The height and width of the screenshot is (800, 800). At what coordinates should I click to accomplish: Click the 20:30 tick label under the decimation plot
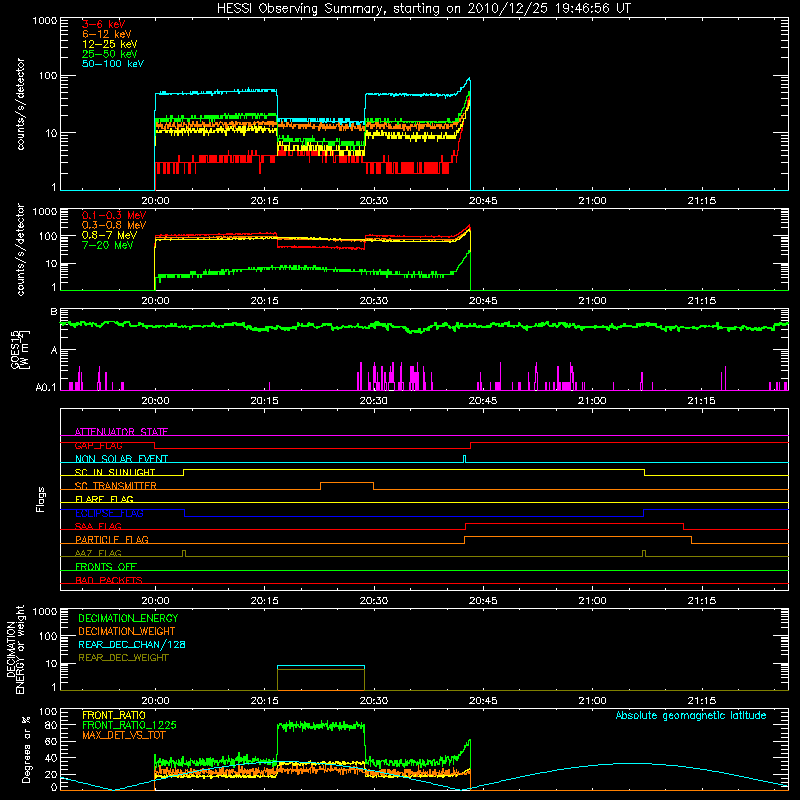coord(373,701)
